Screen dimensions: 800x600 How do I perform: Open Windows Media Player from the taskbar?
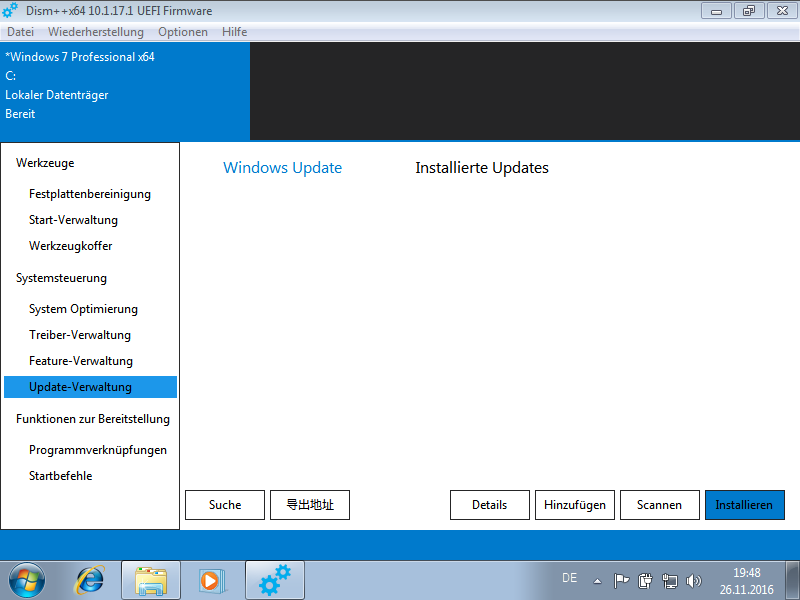tap(211, 581)
